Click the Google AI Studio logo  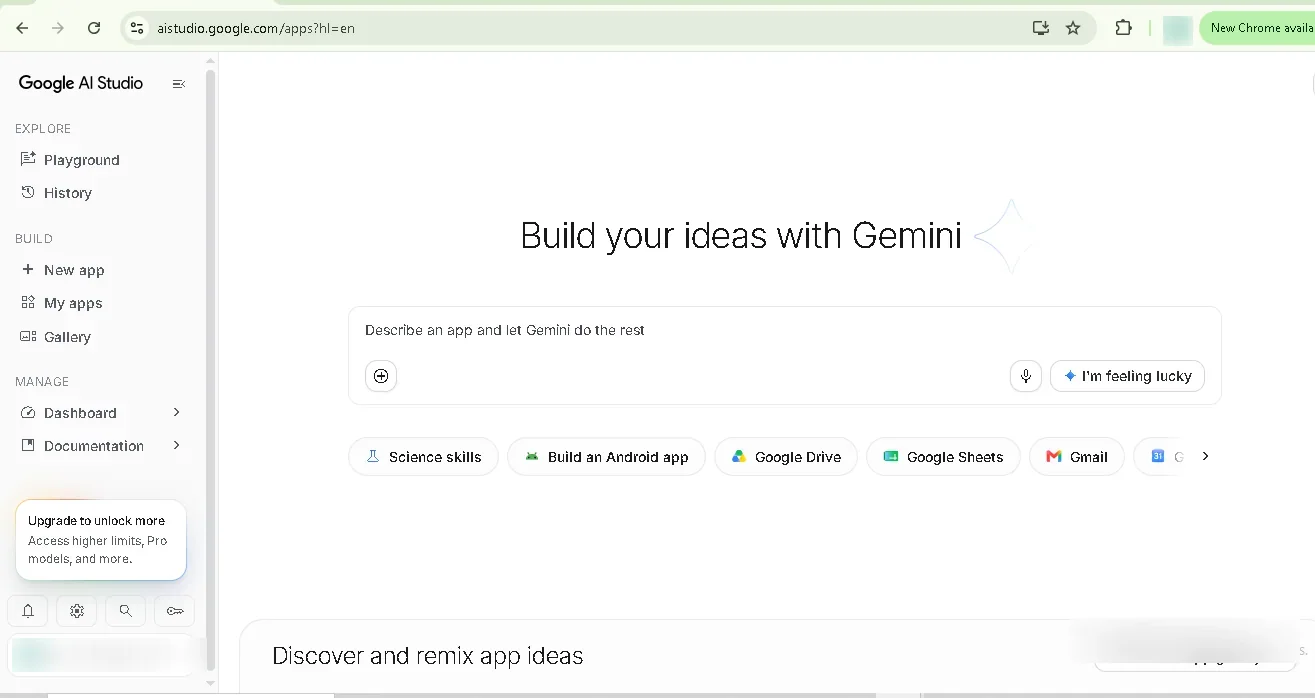point(81,83)
